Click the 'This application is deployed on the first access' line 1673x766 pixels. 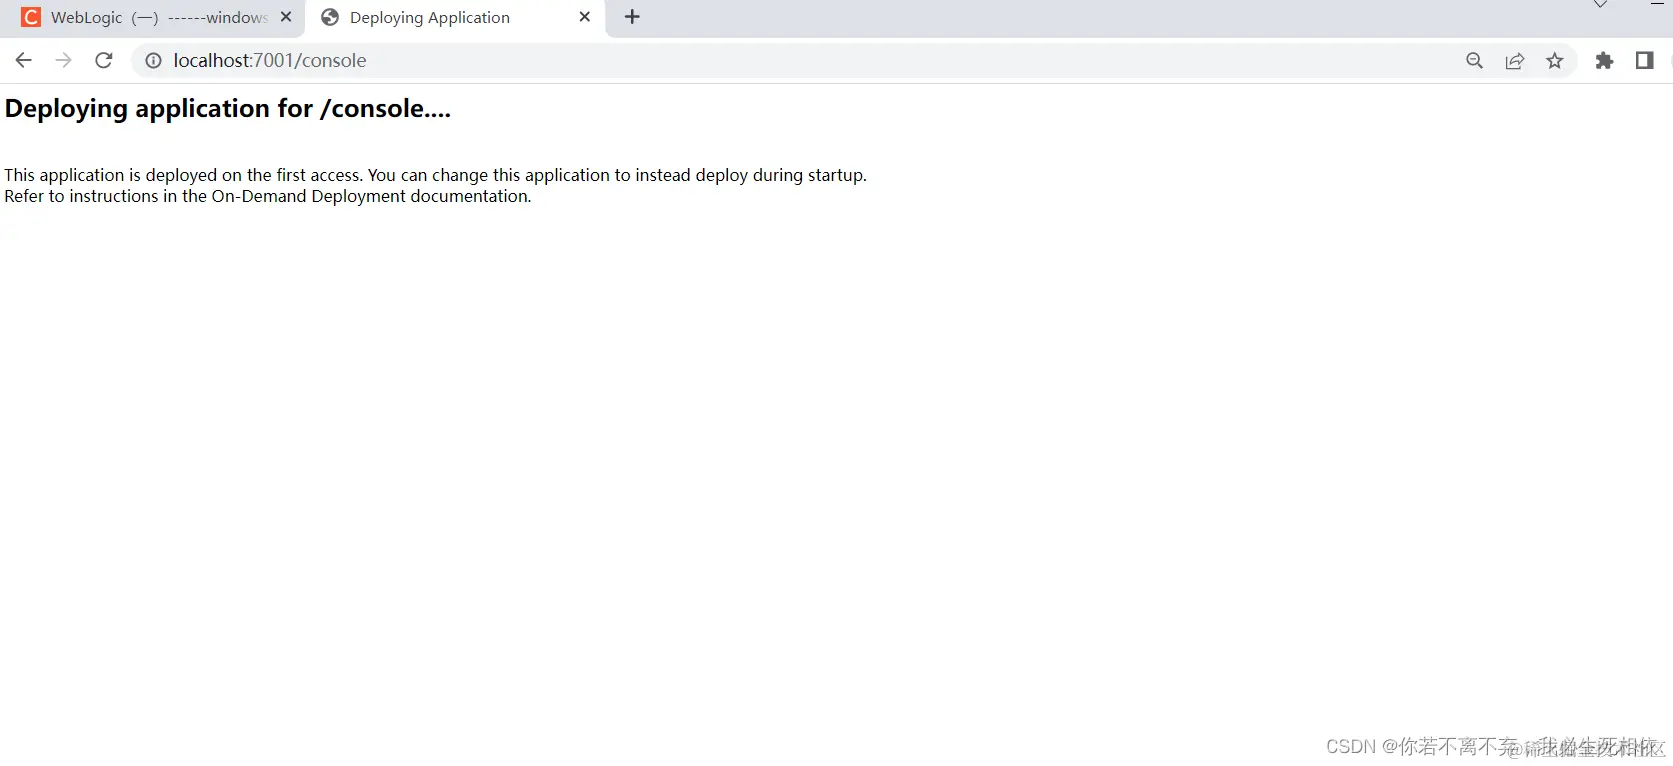tap(435, 175)
